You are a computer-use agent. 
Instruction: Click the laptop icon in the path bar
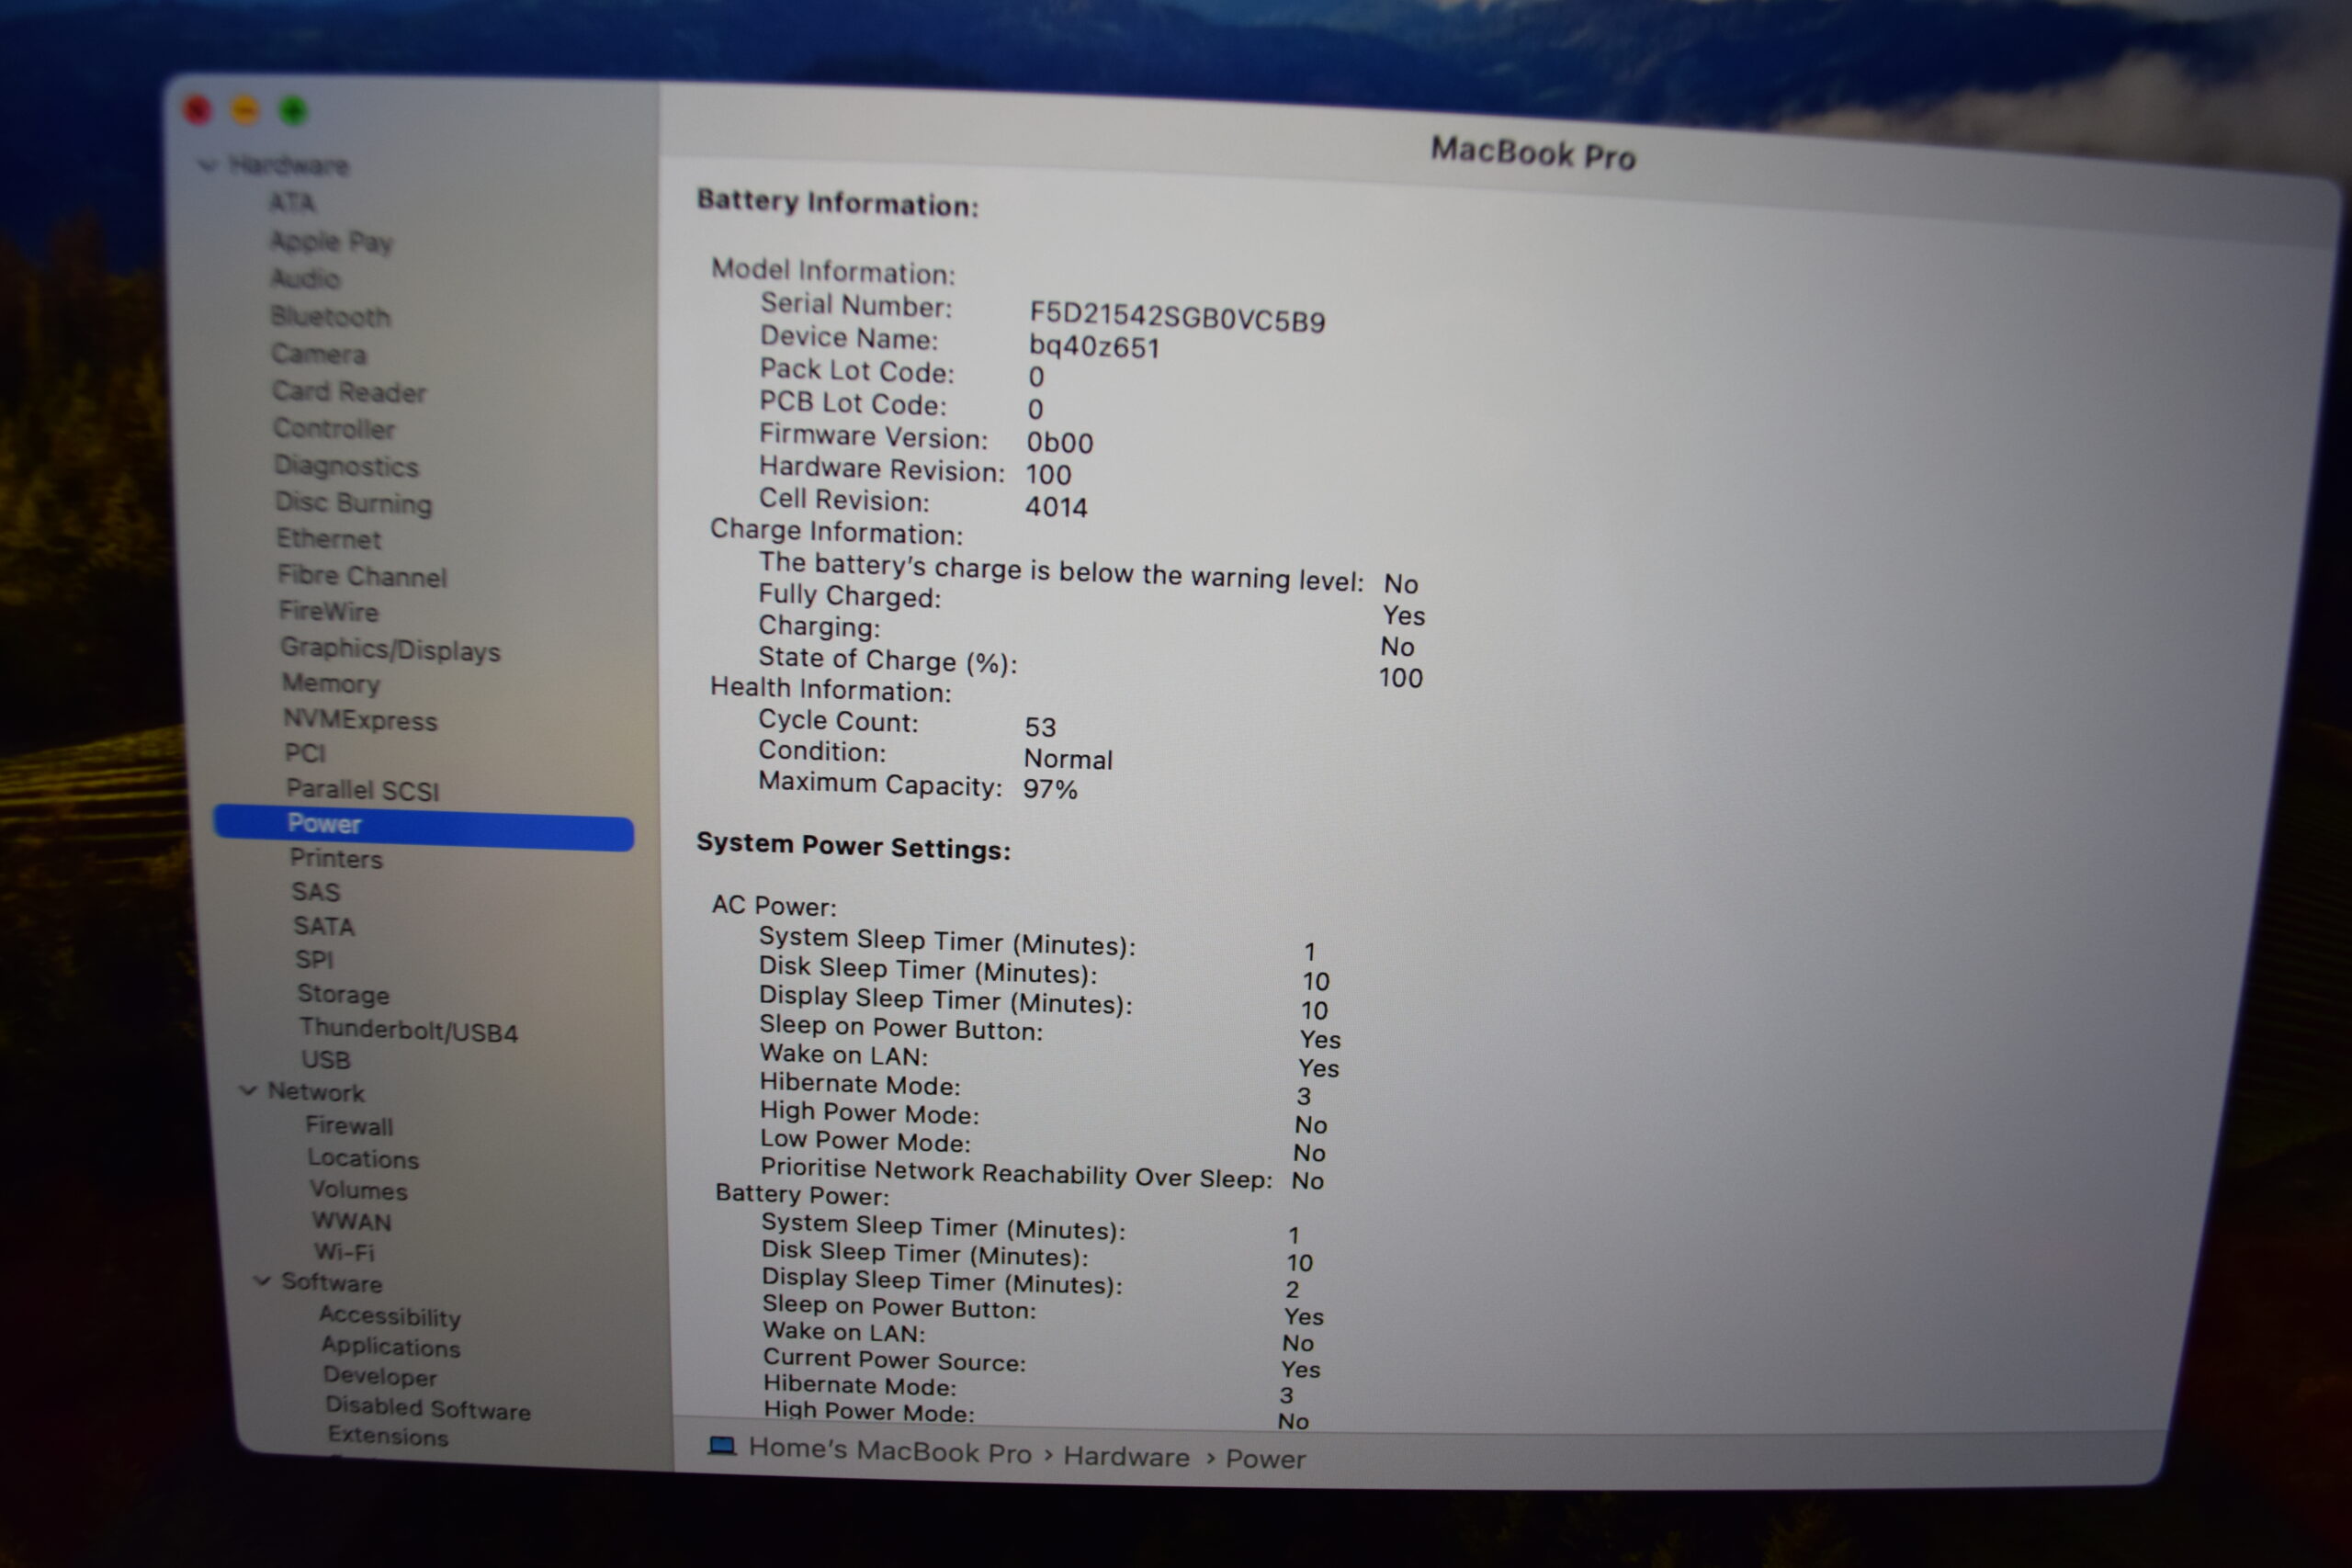(722, 1446)
